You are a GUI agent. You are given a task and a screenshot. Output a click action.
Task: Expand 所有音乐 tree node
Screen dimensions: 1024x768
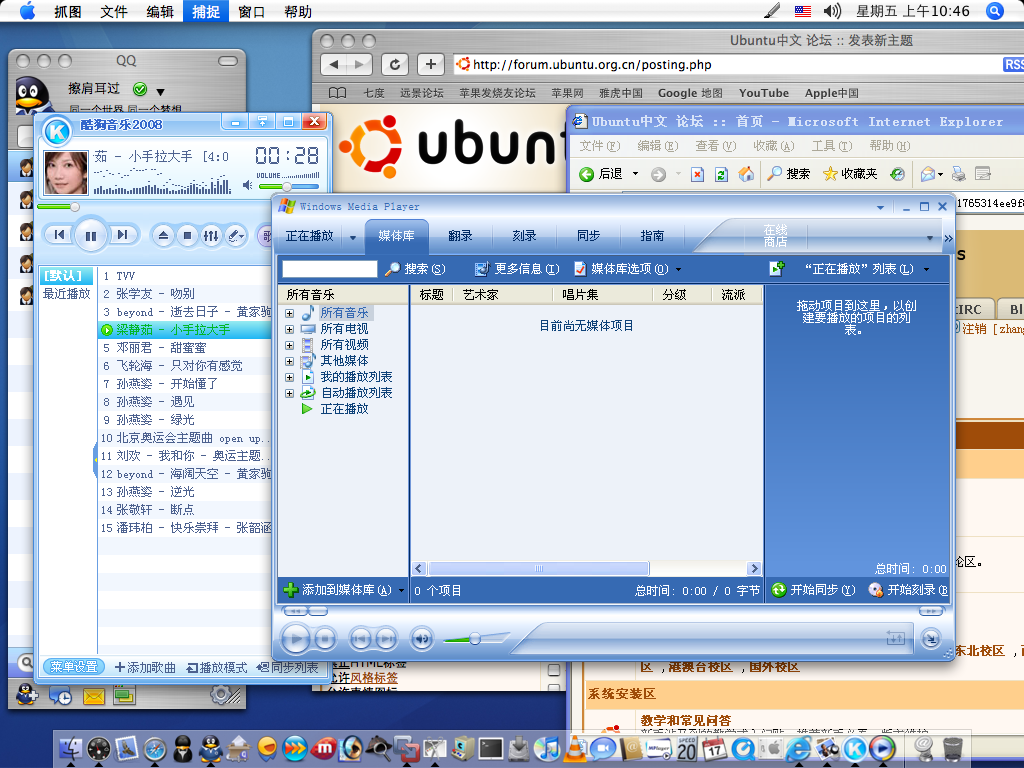[x=289, y=313]
